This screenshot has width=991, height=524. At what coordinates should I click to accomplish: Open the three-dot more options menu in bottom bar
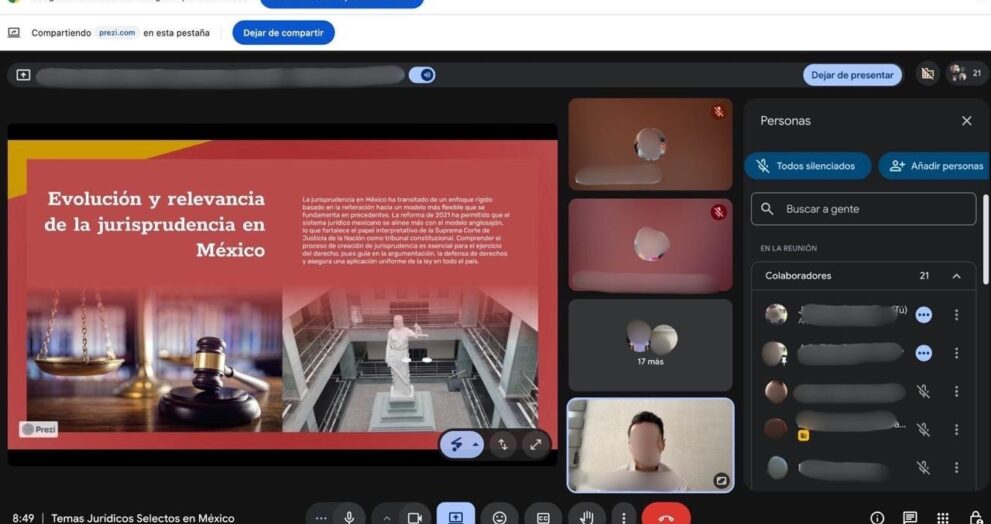pyautogui.click(x=624, y=518)
